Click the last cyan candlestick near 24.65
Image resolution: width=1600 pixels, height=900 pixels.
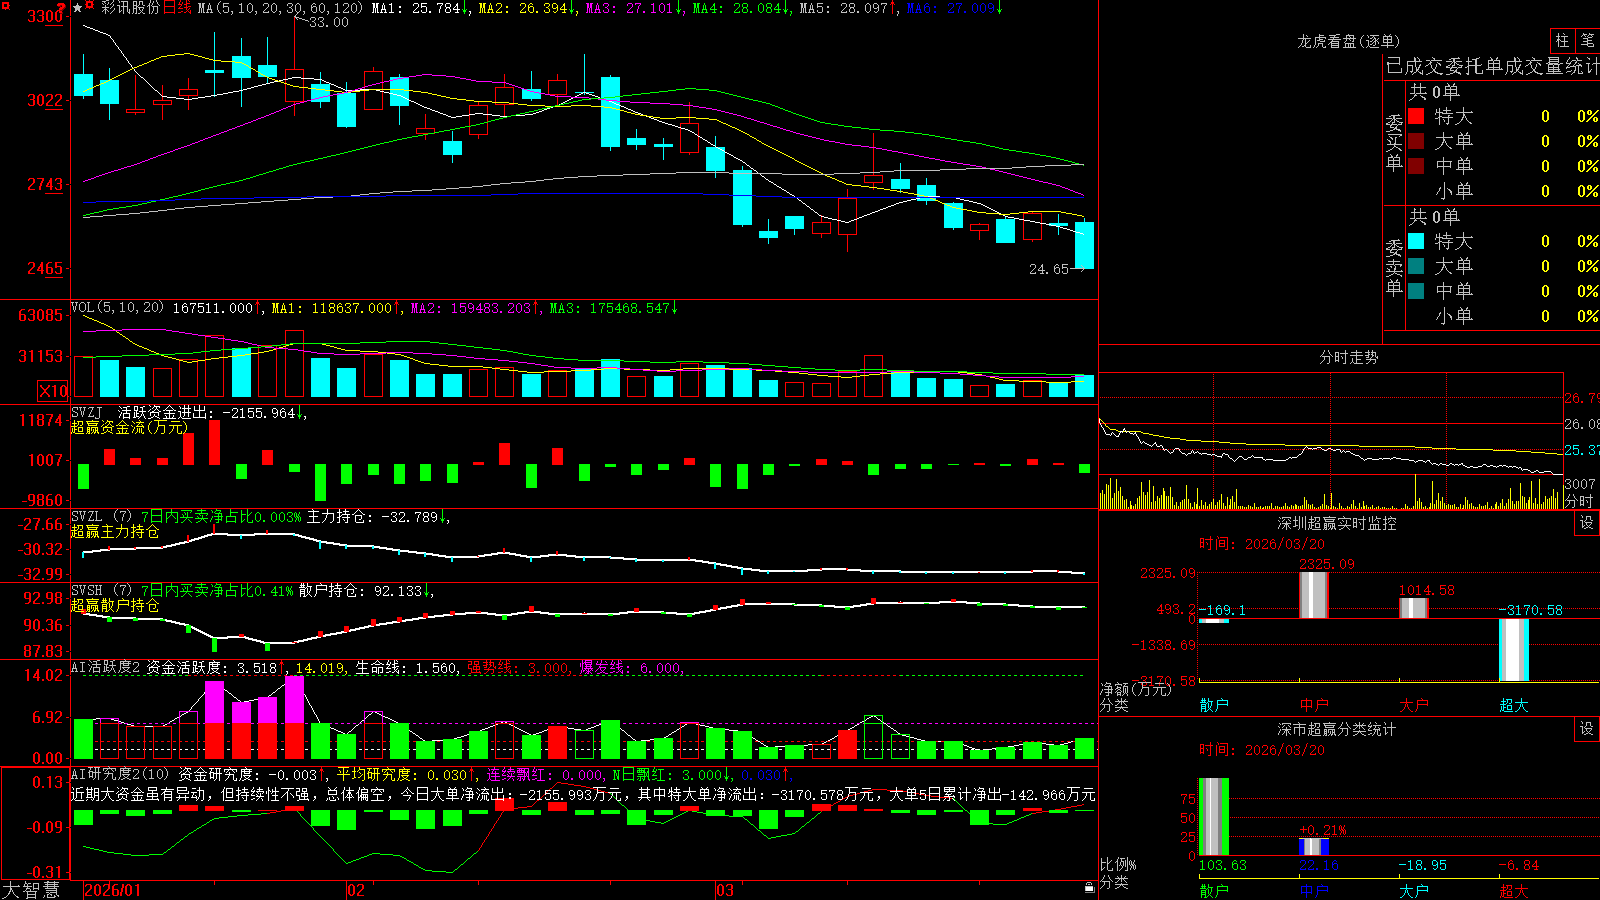tap(1084, 245)
